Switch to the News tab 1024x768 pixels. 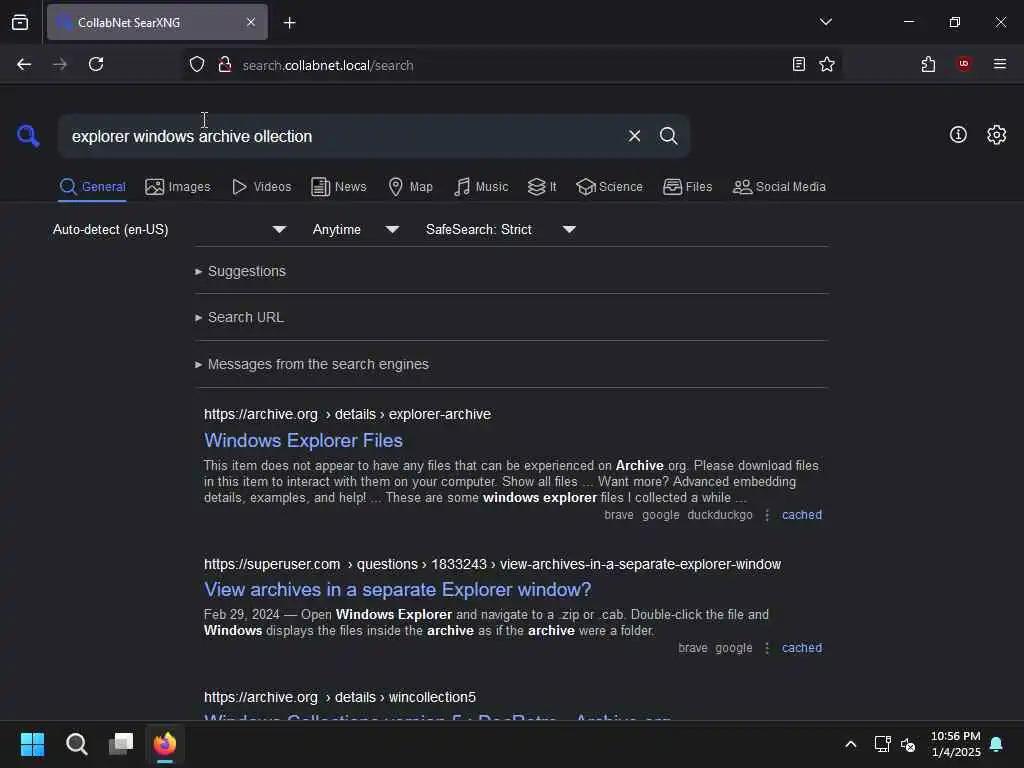coord(339,187)
